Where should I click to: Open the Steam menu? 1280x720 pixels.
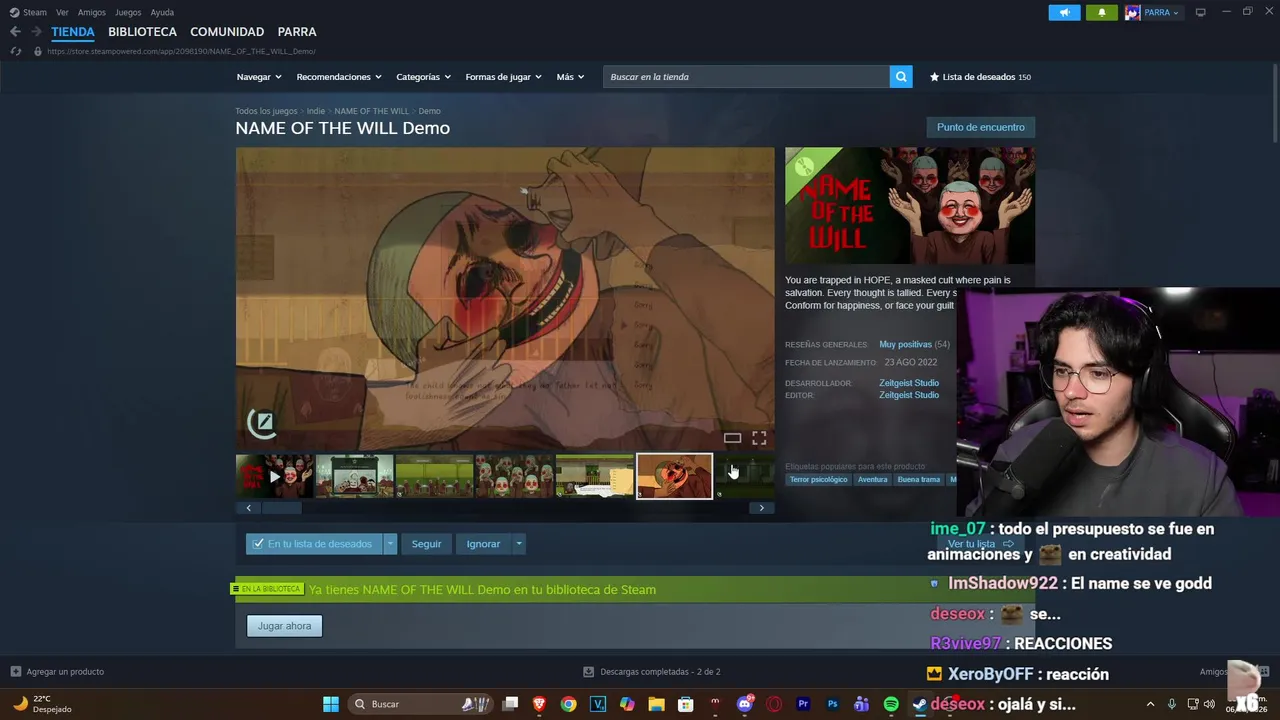click(34, 12)
